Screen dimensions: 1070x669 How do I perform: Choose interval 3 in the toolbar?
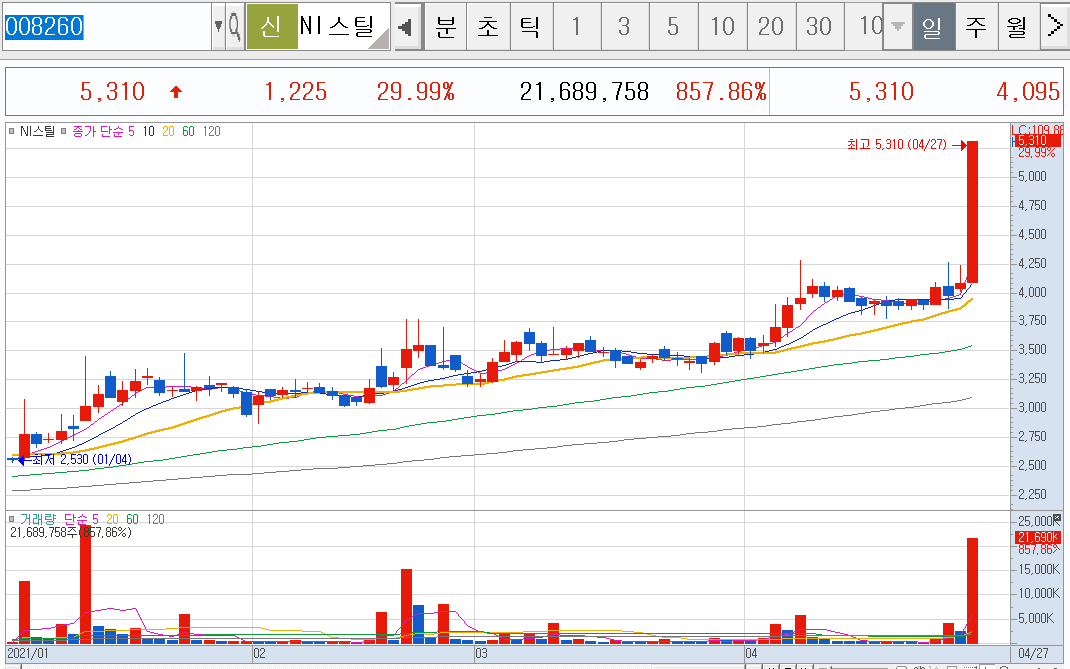[624, 27]
